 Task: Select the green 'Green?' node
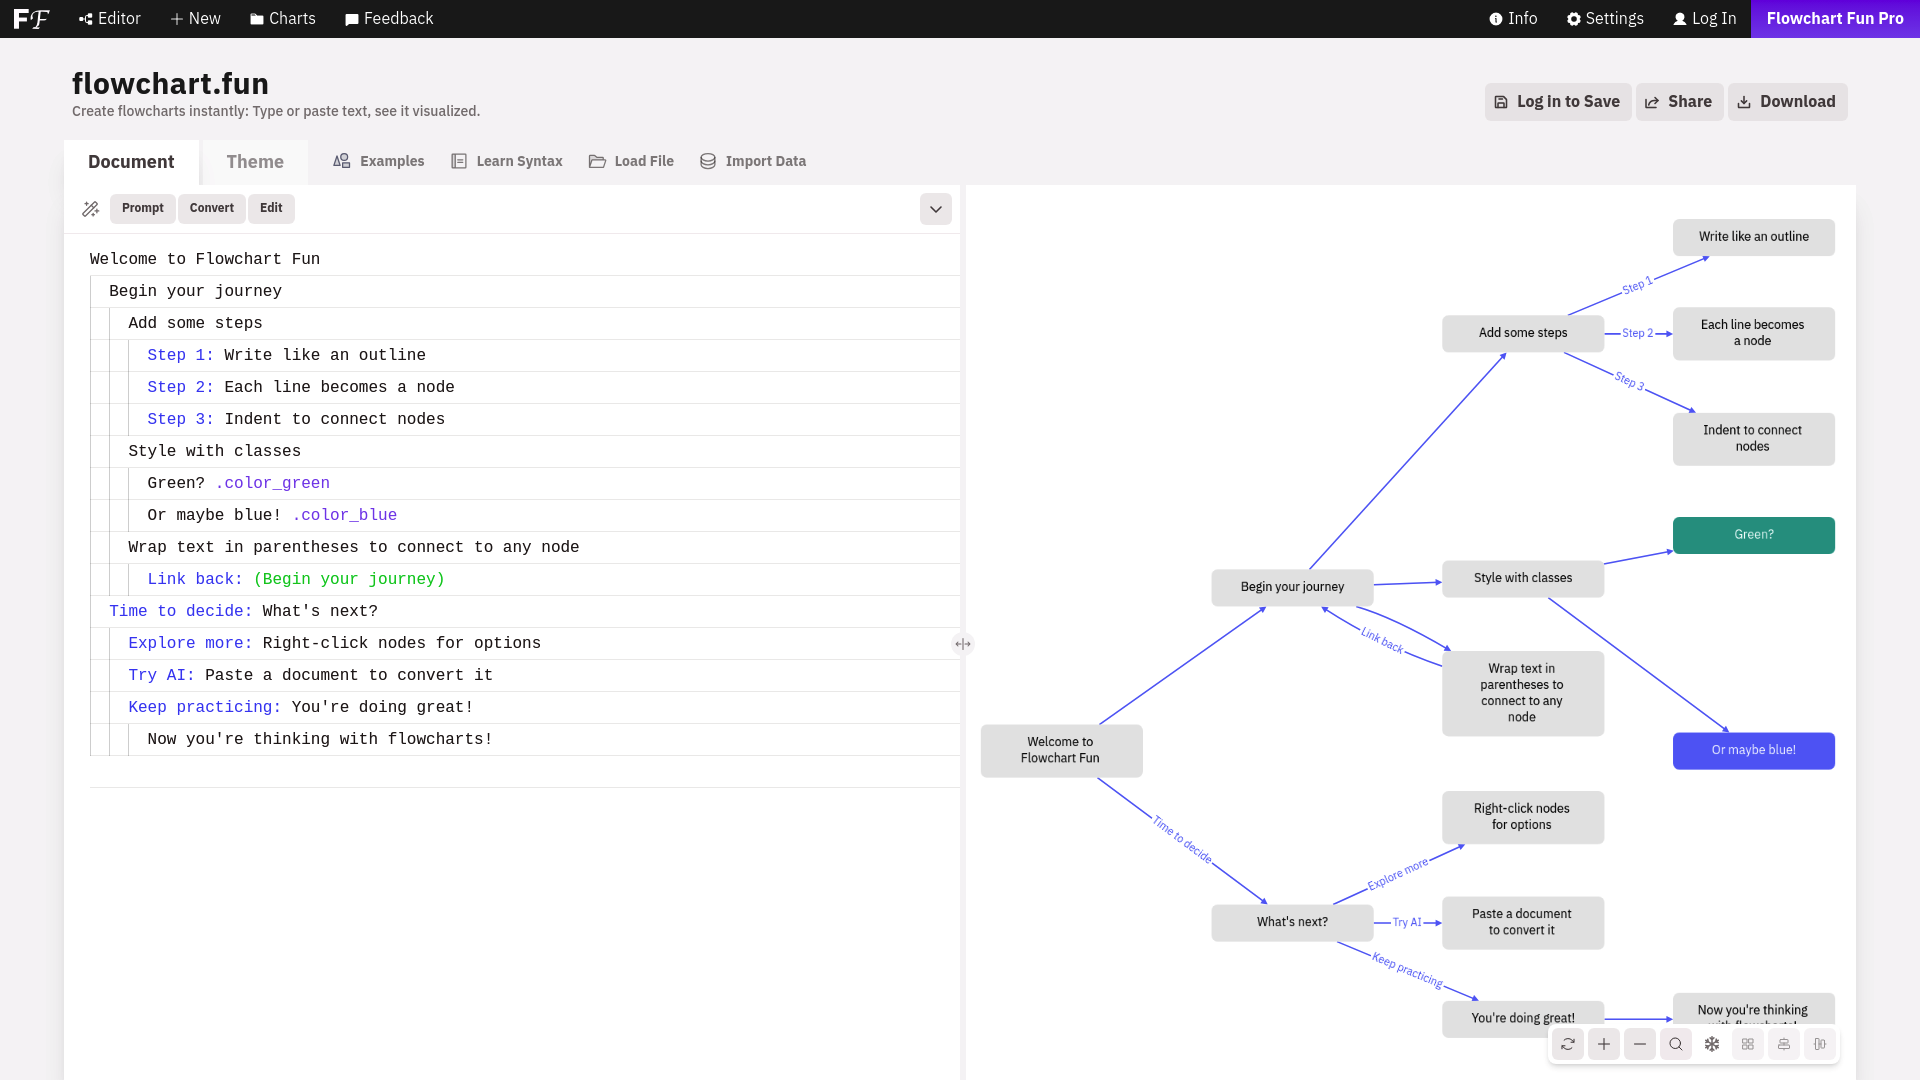tap(1753, 535)
